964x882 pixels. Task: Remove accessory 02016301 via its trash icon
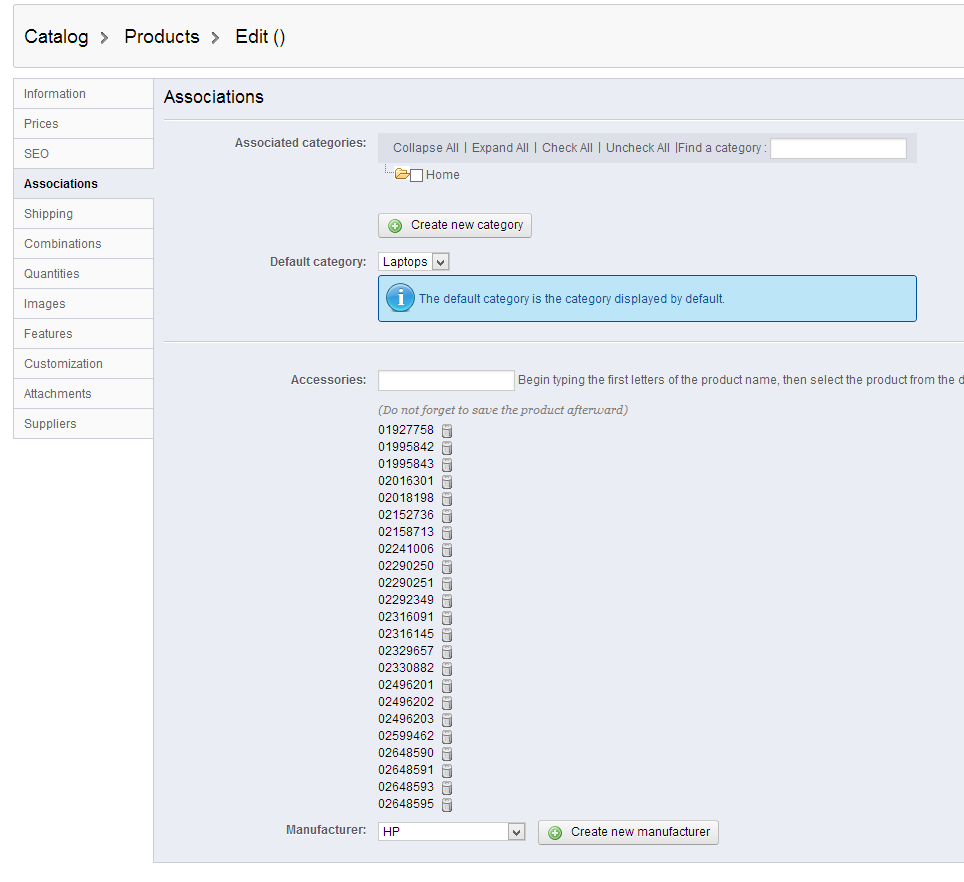coord(447,481)
